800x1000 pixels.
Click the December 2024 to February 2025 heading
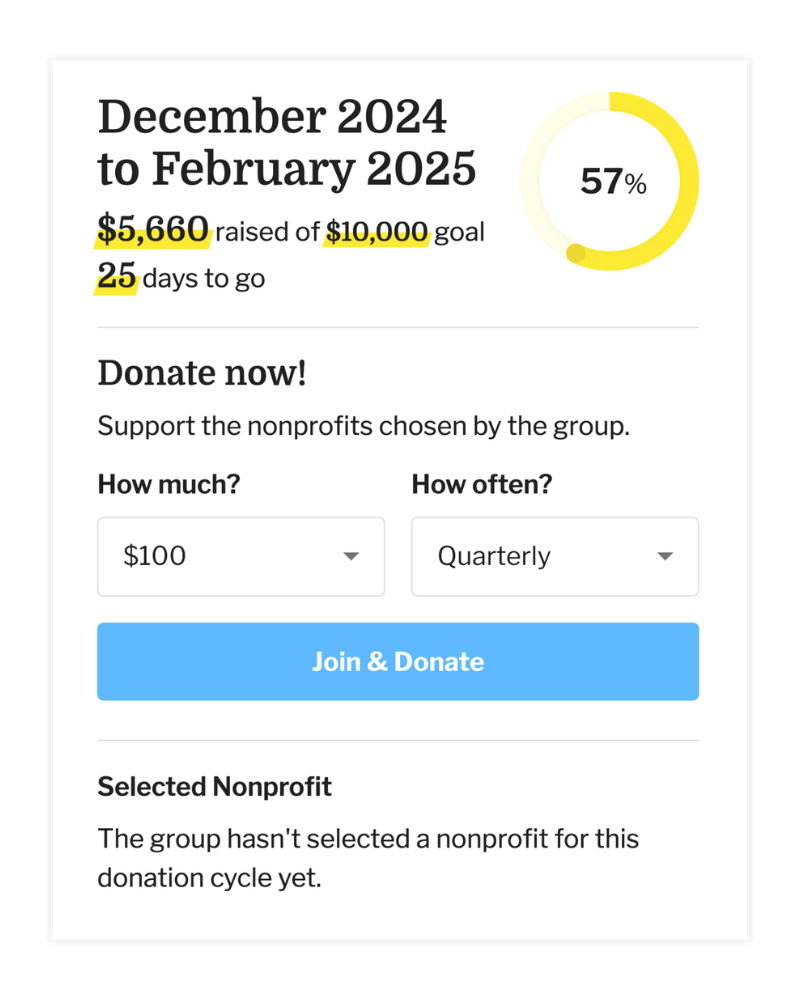[x=286, y=143]
